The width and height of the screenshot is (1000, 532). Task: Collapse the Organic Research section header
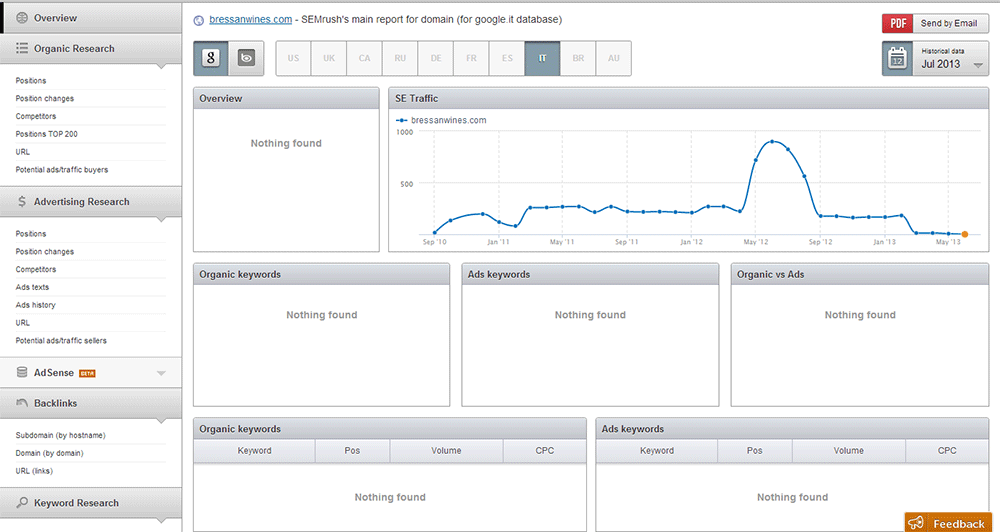pyautogui.click(x=91, y=48)
